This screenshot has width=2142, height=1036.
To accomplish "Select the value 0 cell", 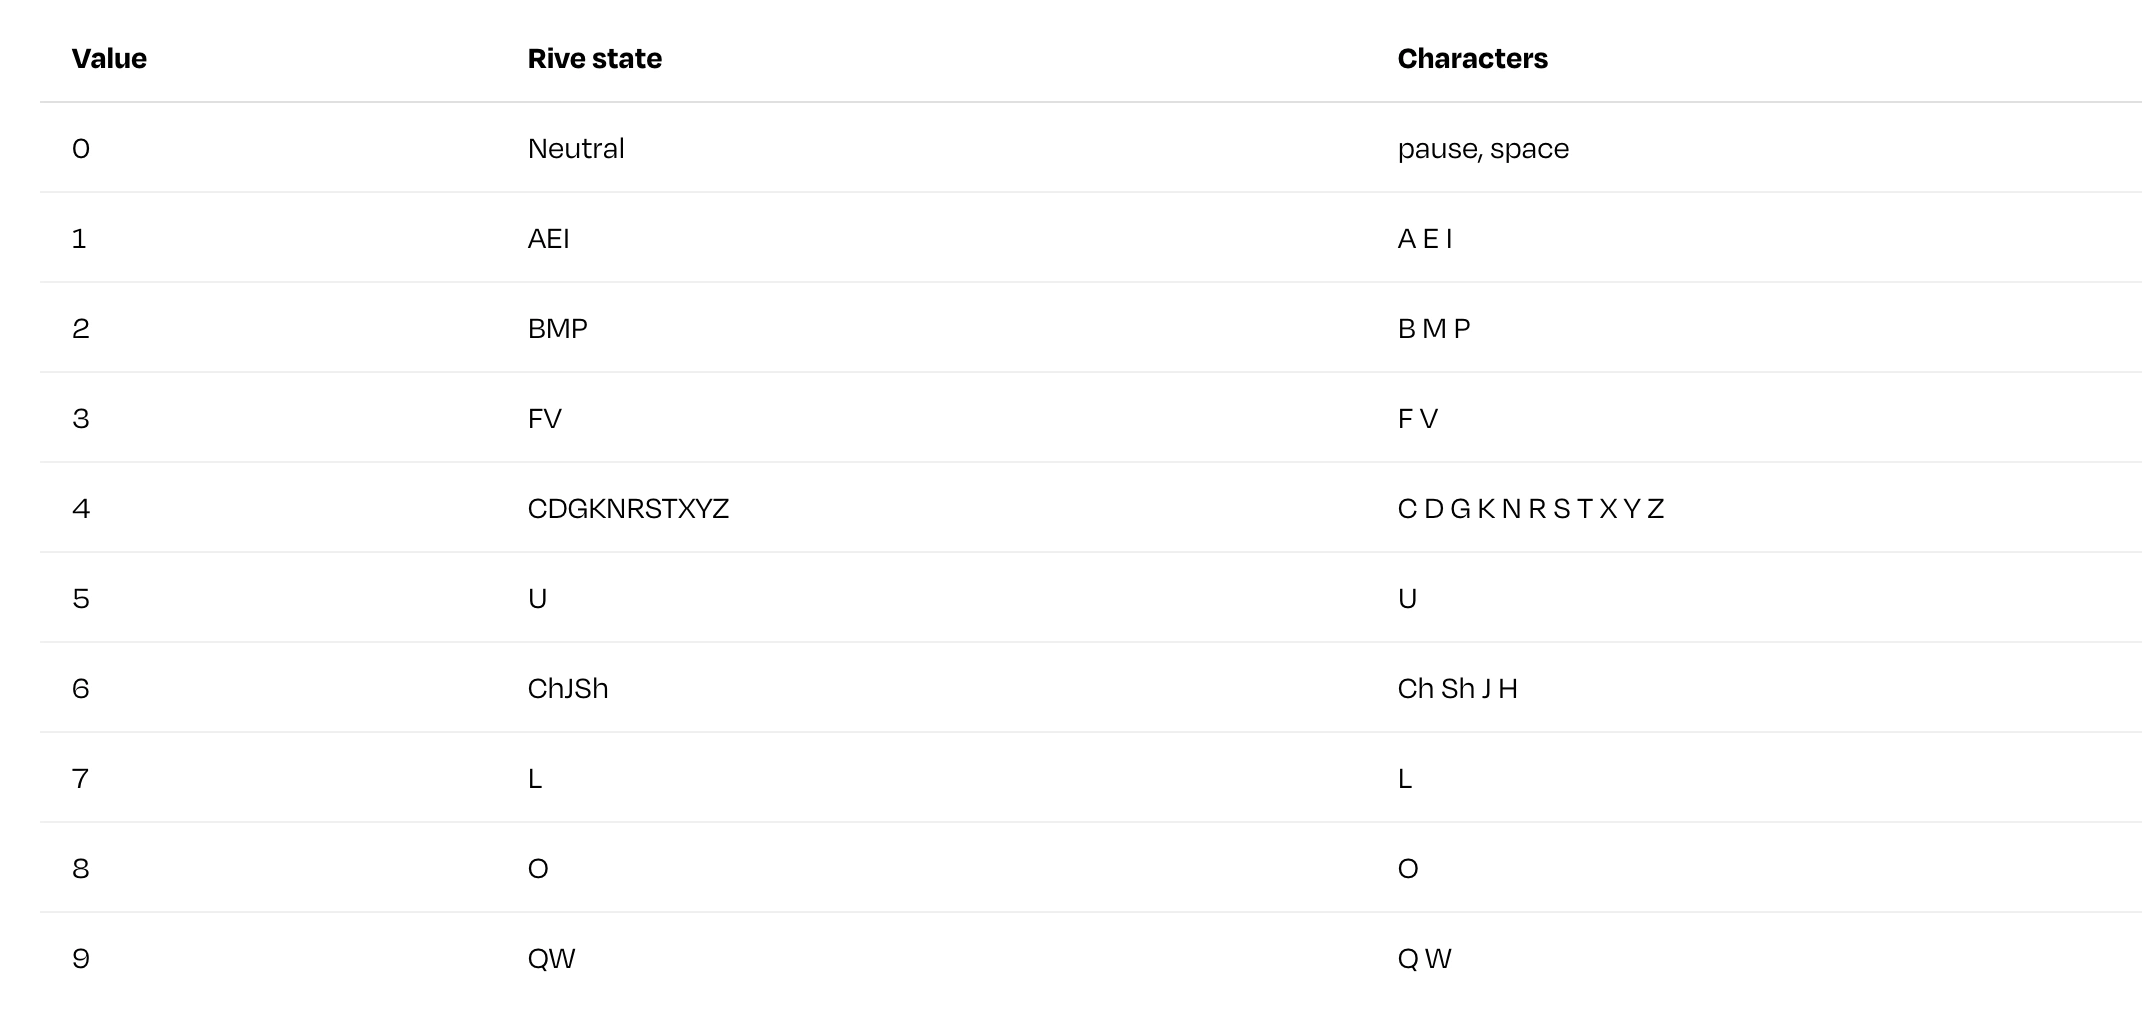I will pyautogui.click(x=81, y=149).
